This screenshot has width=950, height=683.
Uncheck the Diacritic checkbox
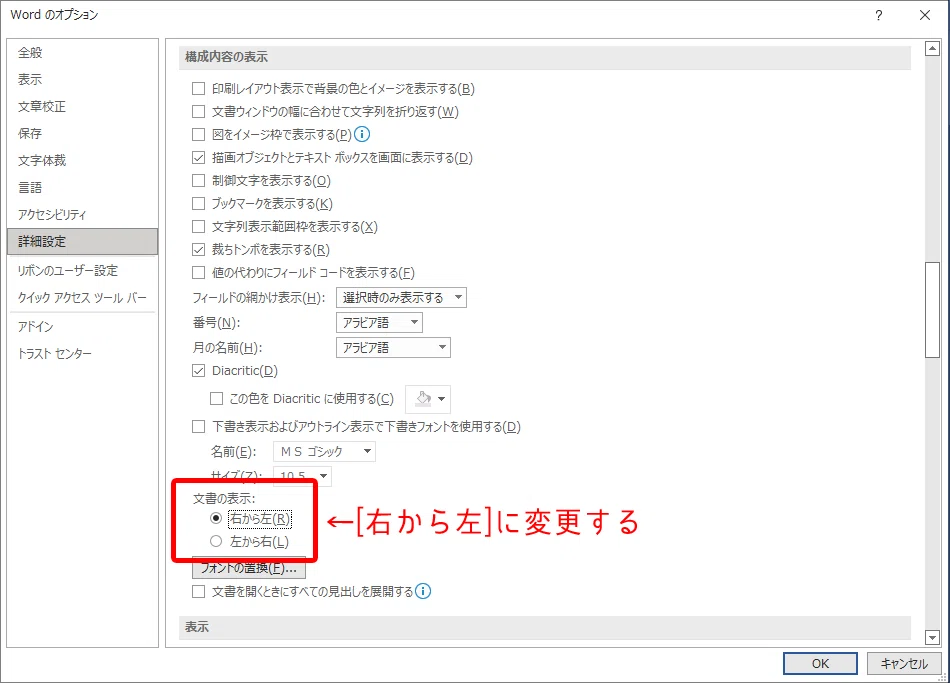coord(198,371)
